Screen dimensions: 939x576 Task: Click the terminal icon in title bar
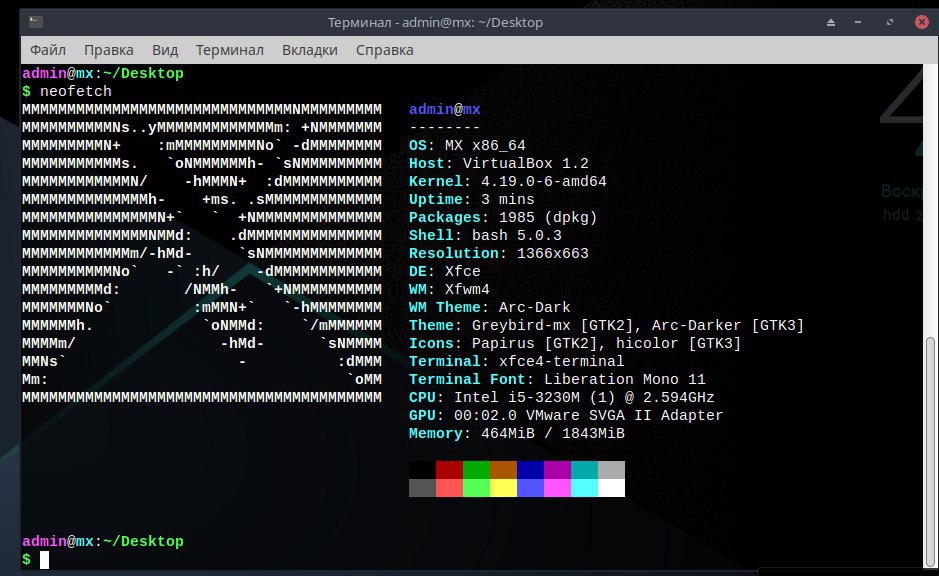[36, 22]
